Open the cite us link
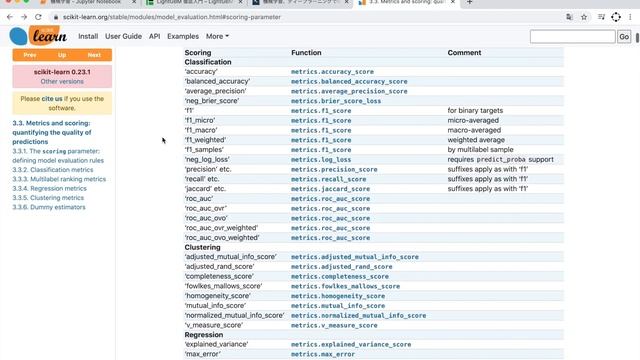This screenshot has width=640, height=360. (52, 99)
